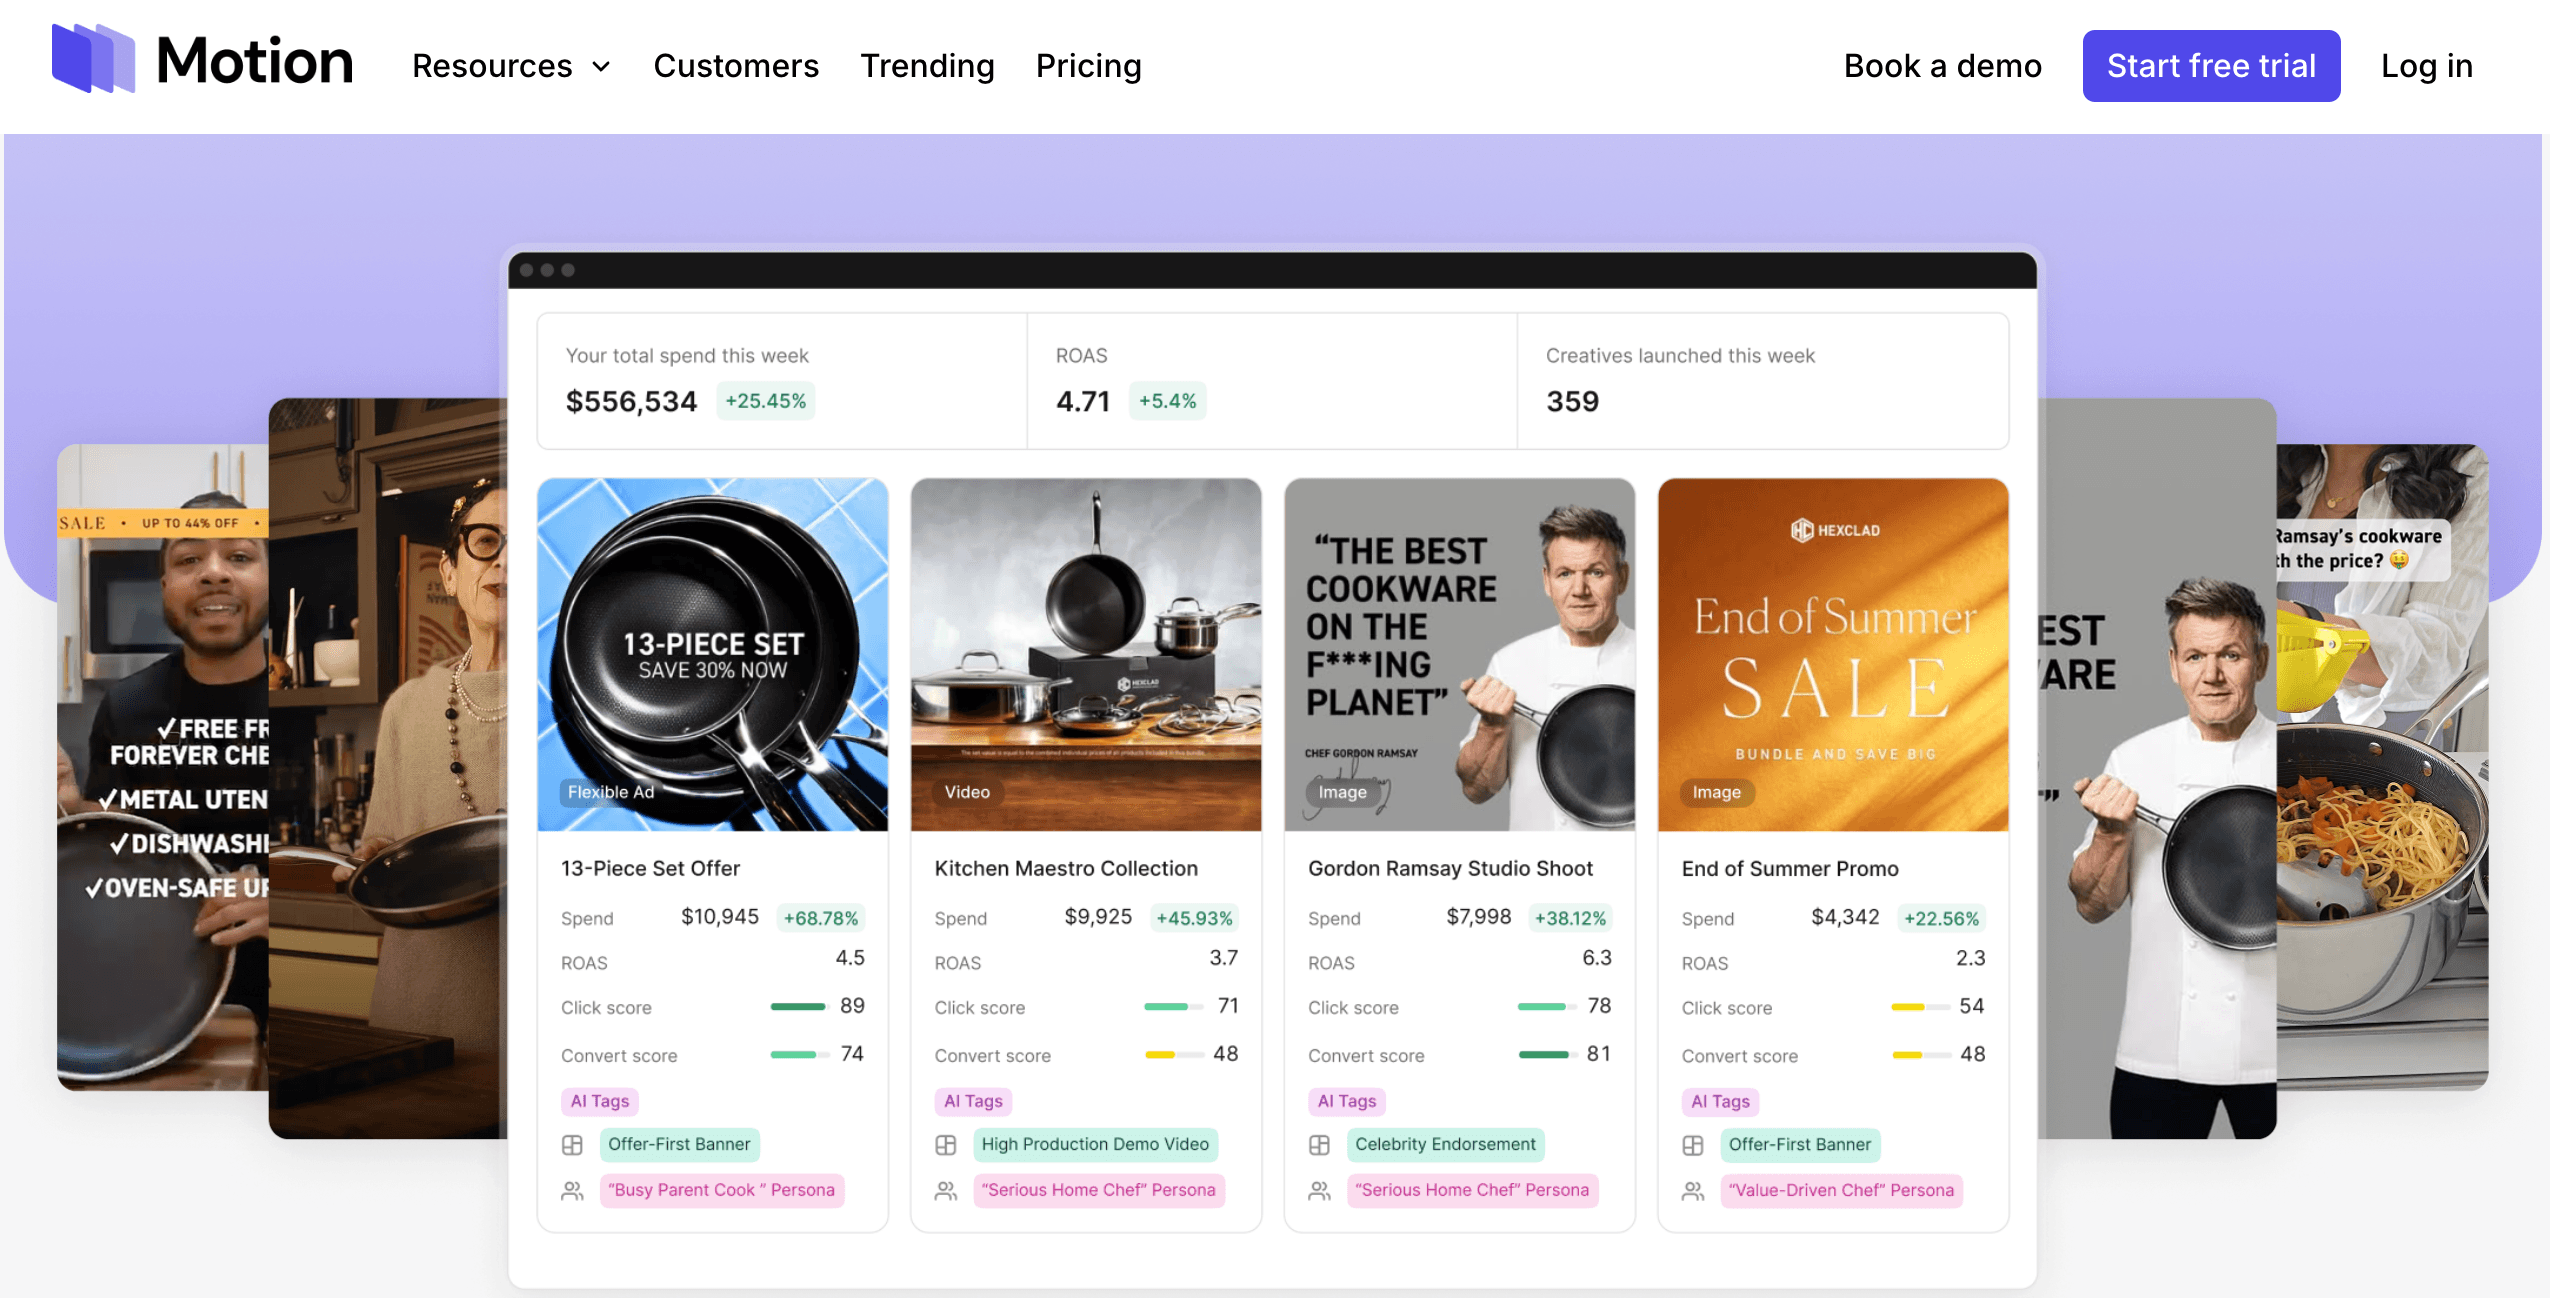Click the 13-Piece Set Offer title
The height and width of the screenshot is (1298, 2550).
[x=650, y=869]
